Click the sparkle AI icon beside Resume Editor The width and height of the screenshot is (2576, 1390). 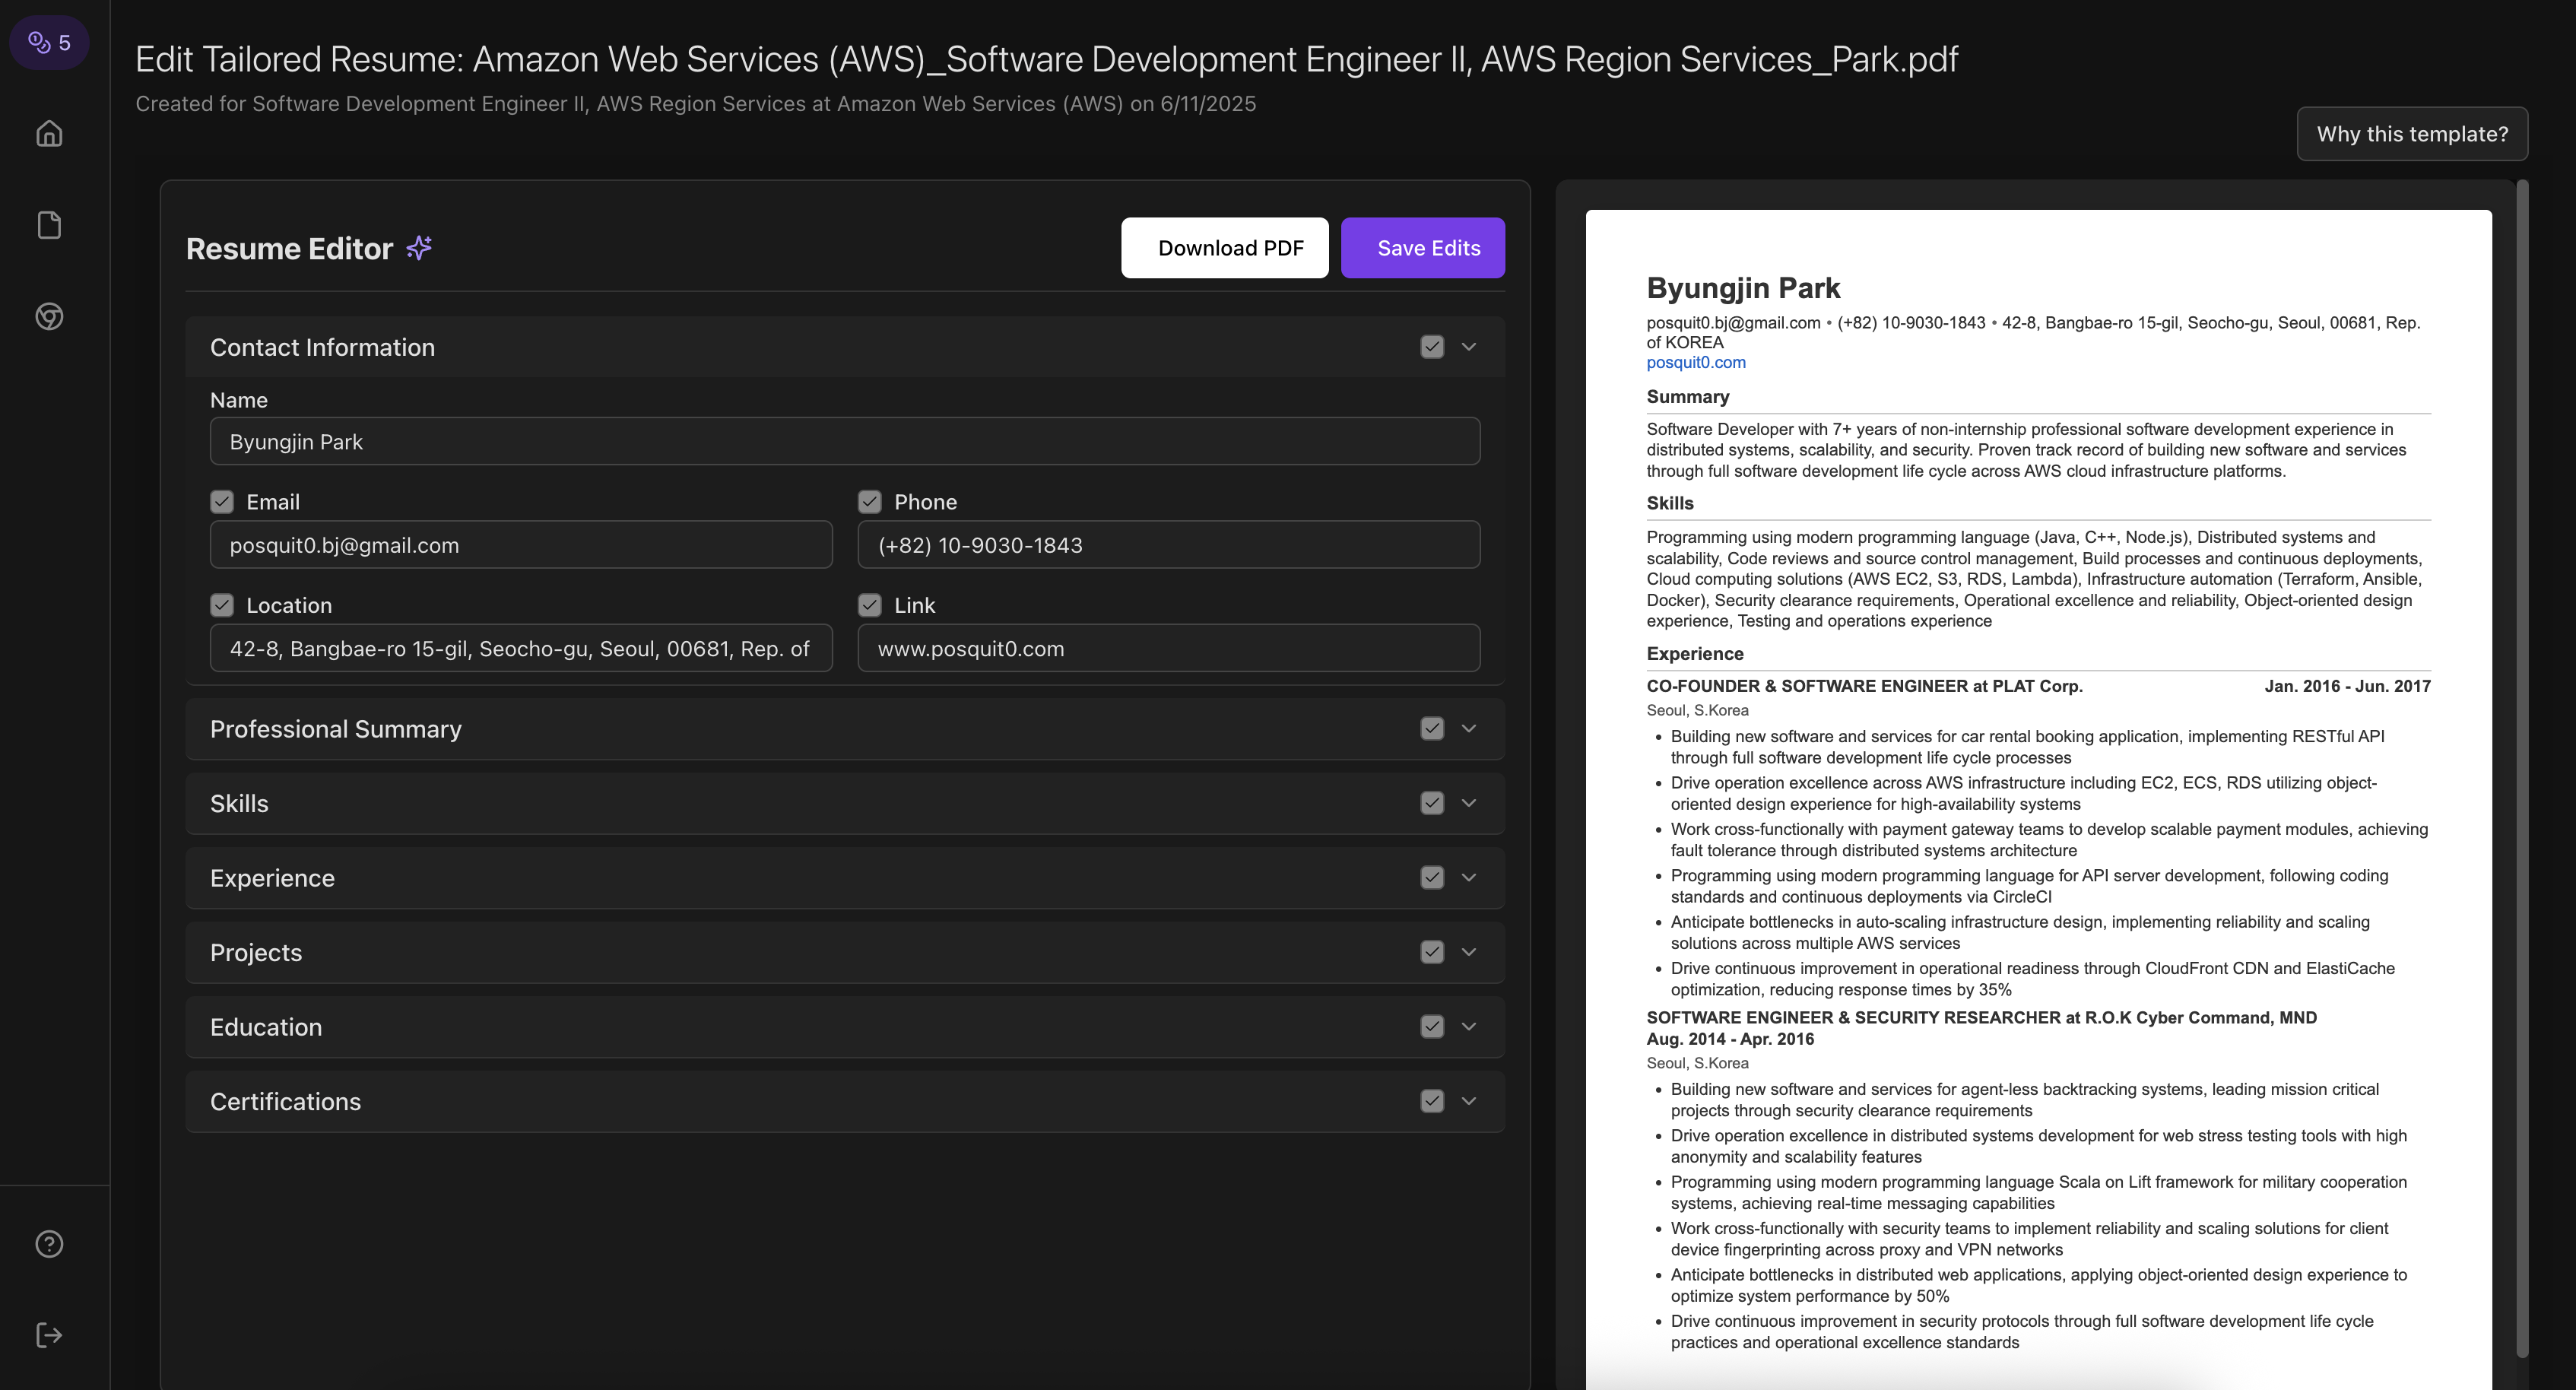coord(419,247)
